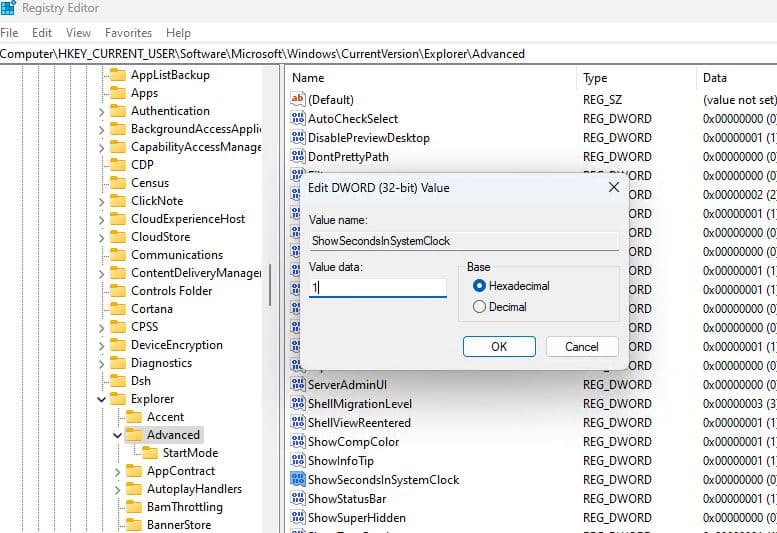Click the ShowSuperHidden DWORD icon

[298, 518]
